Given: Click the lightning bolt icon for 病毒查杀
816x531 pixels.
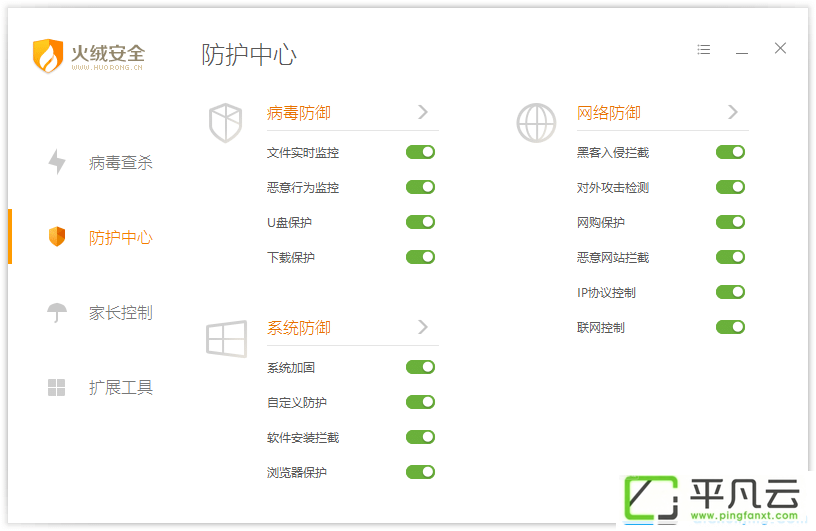Looking at the screenshot, I should click(x=57, y=162).
